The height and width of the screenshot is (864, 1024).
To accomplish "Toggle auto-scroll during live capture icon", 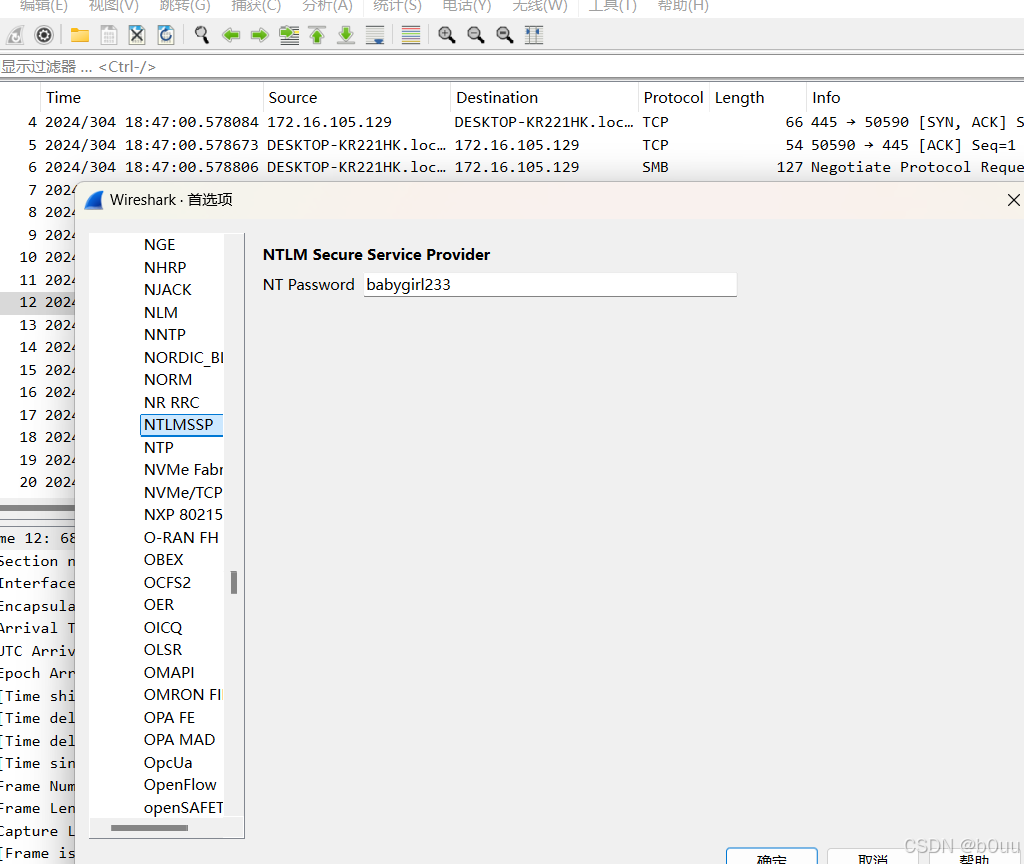I will (375, 35).
